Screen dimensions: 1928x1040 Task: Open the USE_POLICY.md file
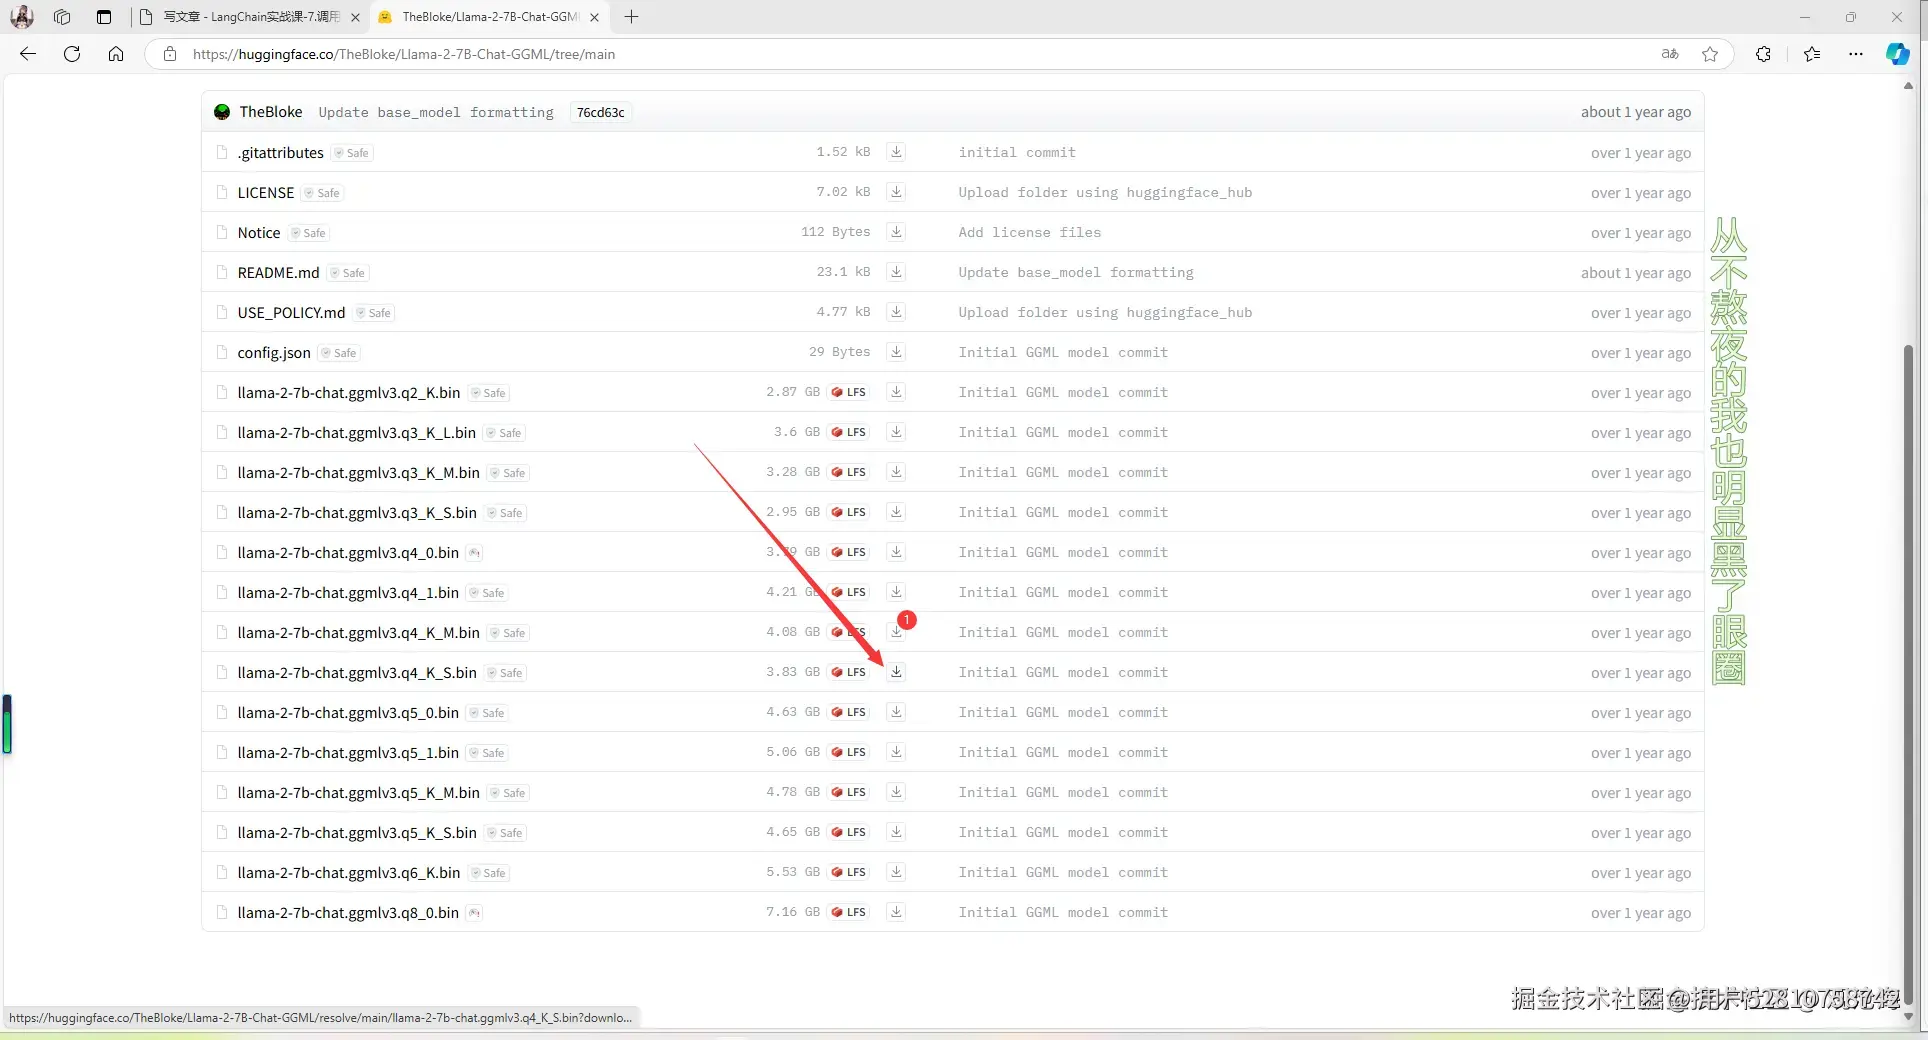[291, 312]
